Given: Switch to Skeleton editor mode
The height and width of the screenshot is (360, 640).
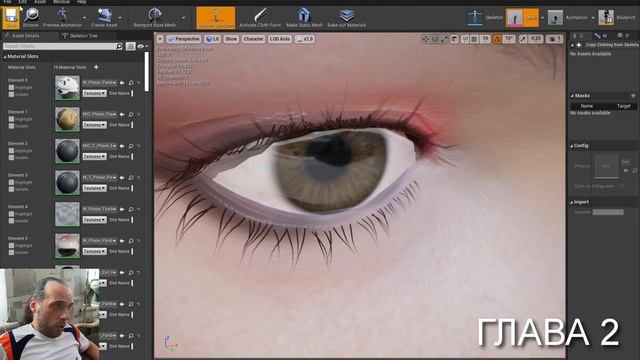Looking at the screenshot, I should 484,18.
